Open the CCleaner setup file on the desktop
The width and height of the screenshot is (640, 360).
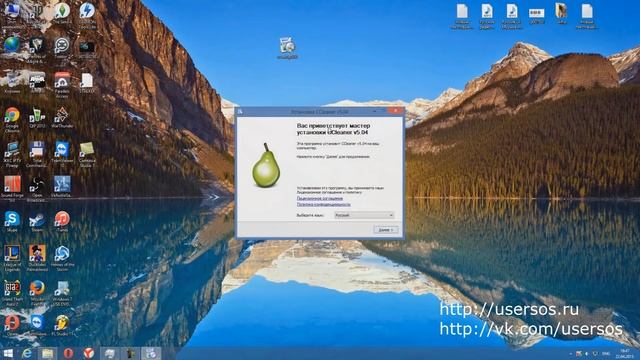[287, 48]
